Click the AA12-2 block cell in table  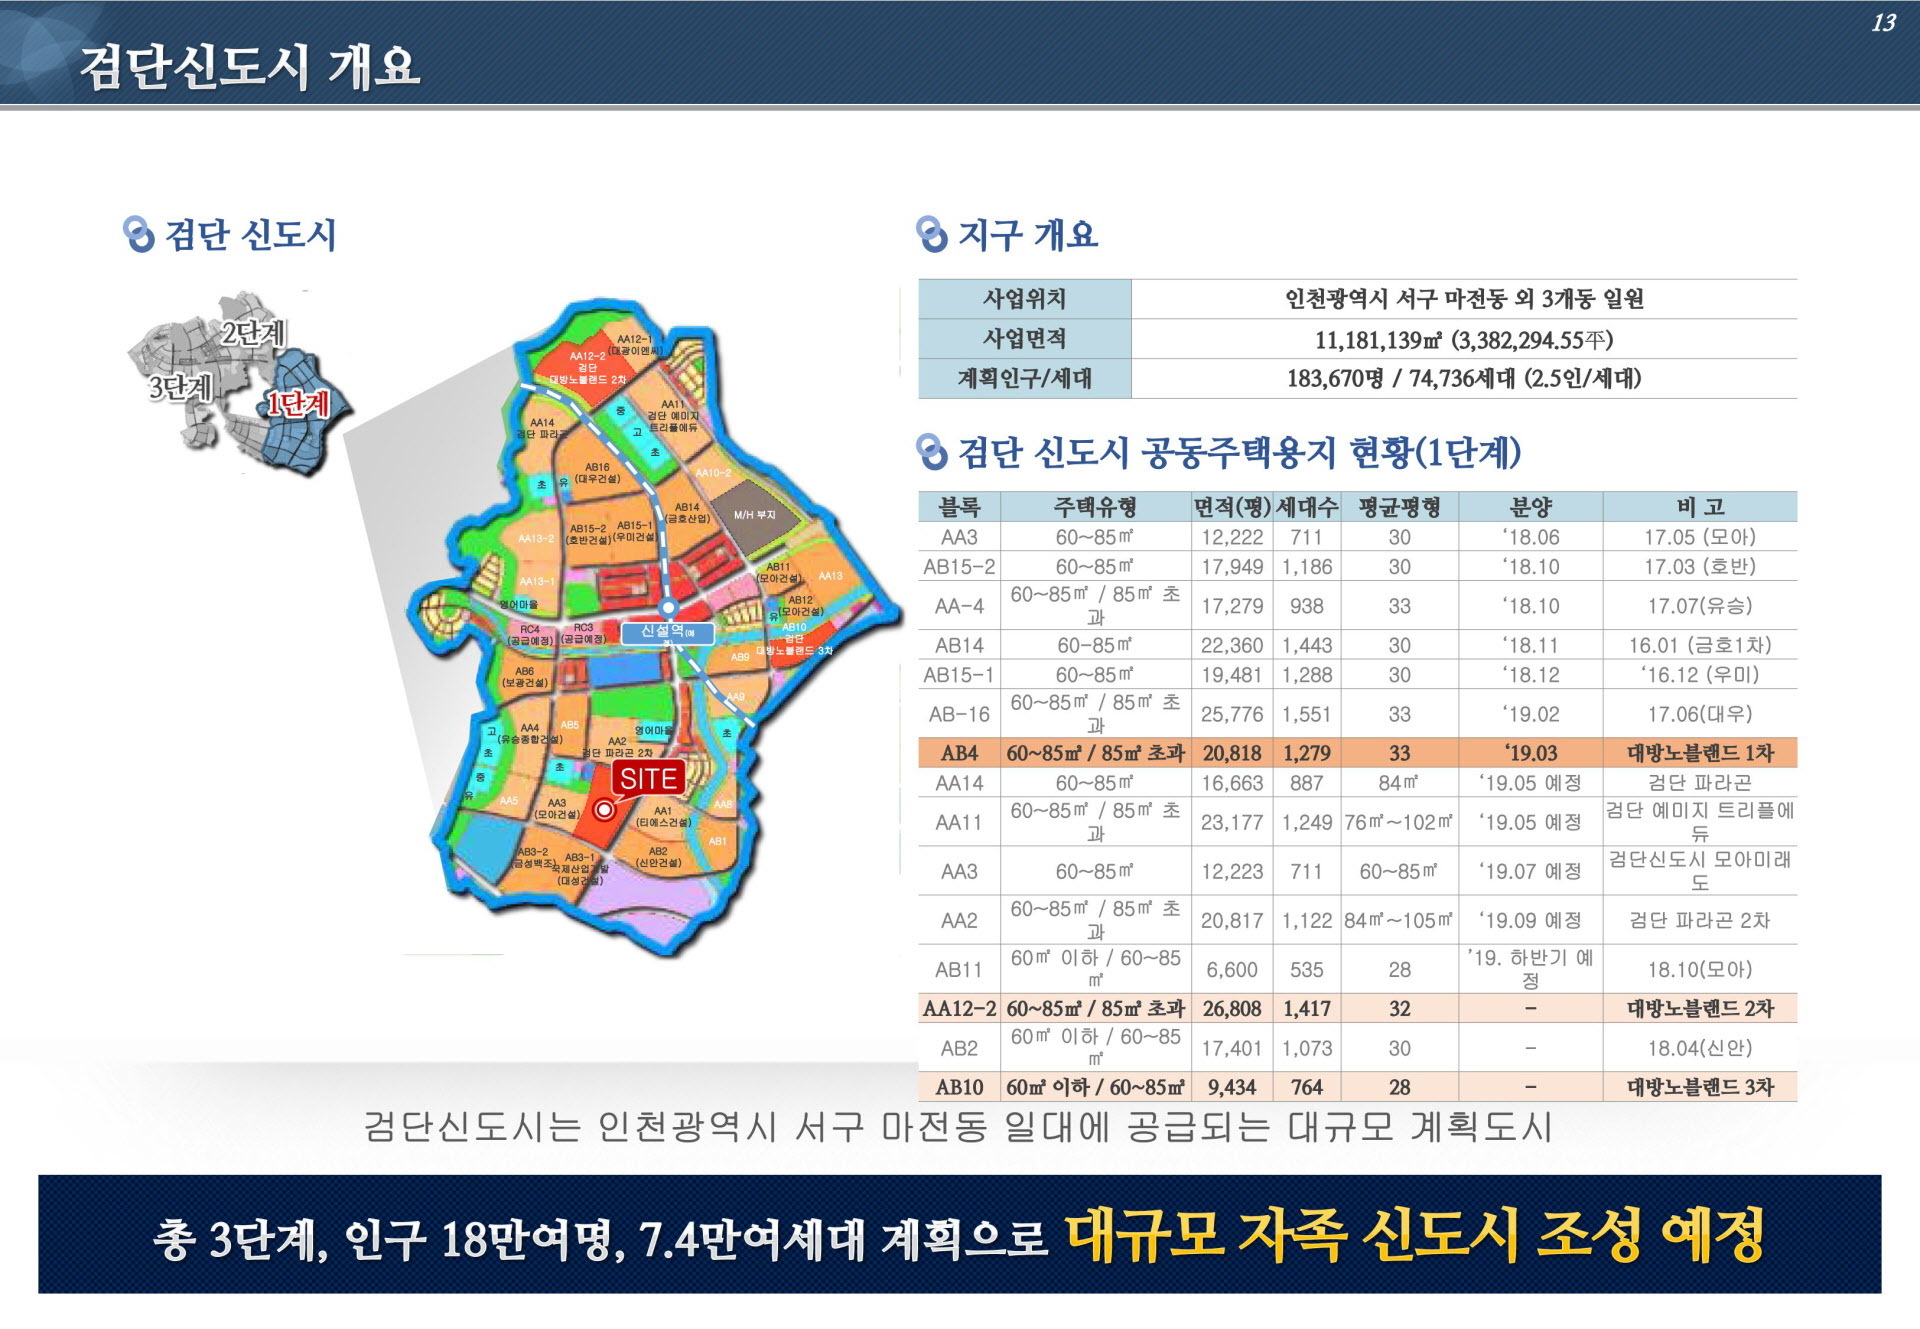pos(959,1008)
